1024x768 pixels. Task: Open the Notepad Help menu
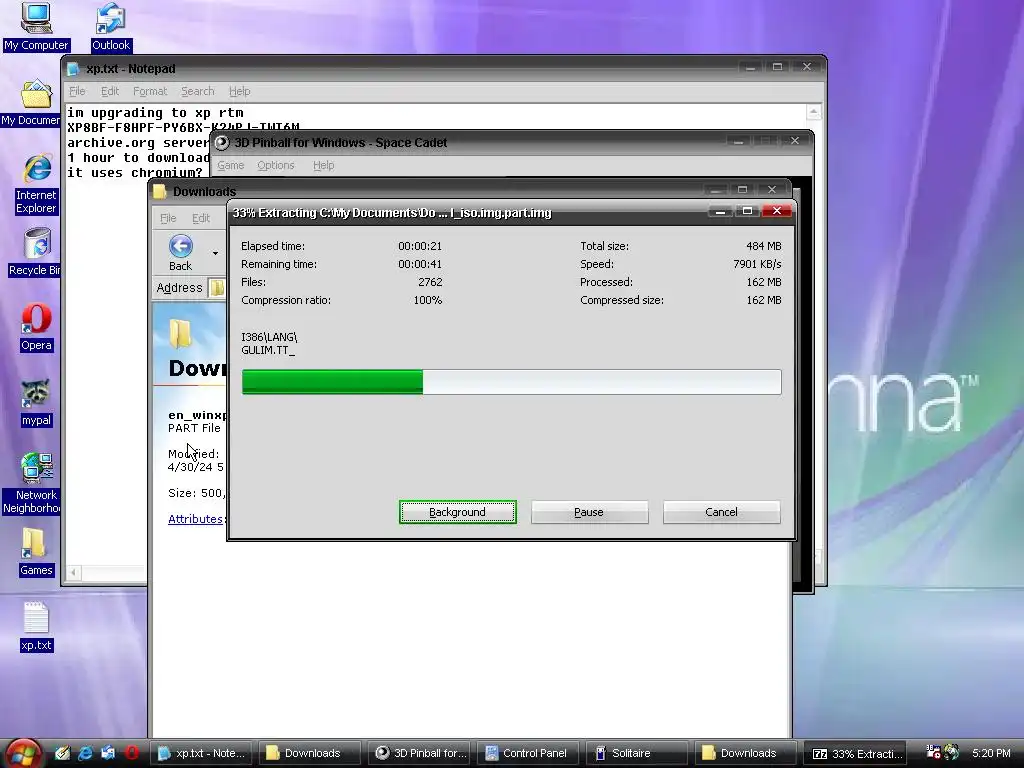pos(240,91)
